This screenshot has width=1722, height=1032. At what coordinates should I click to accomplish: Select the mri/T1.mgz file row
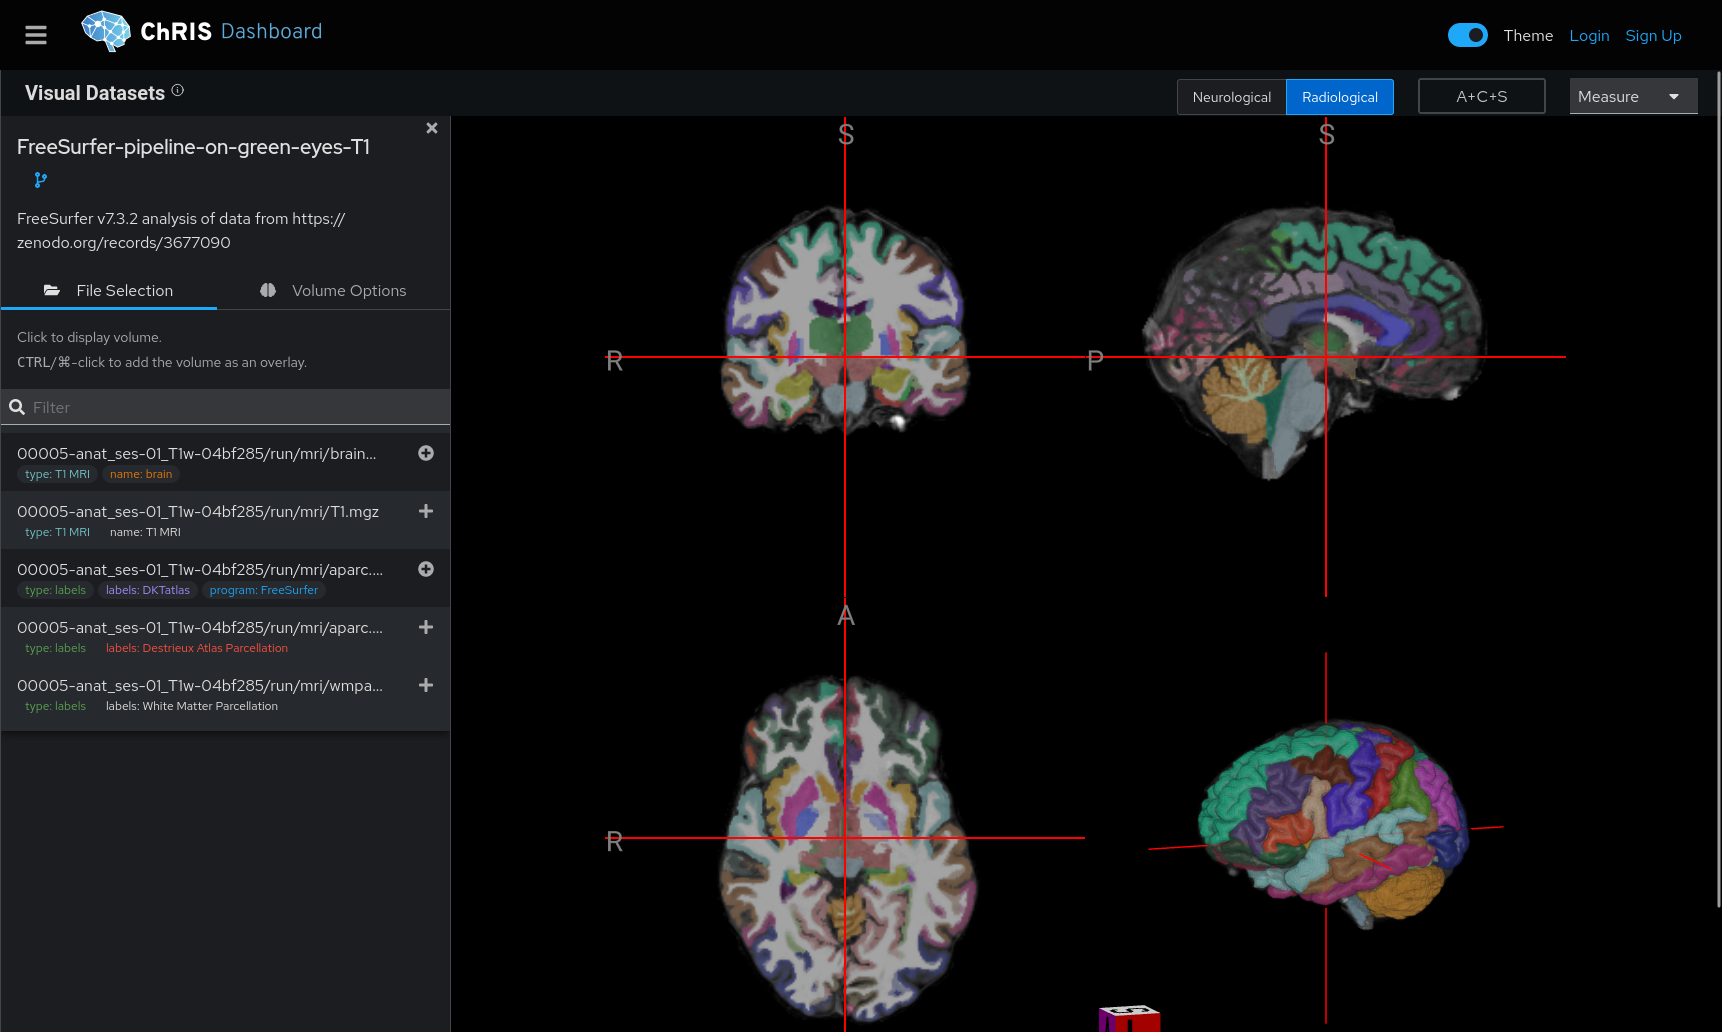tap(225, 520)
